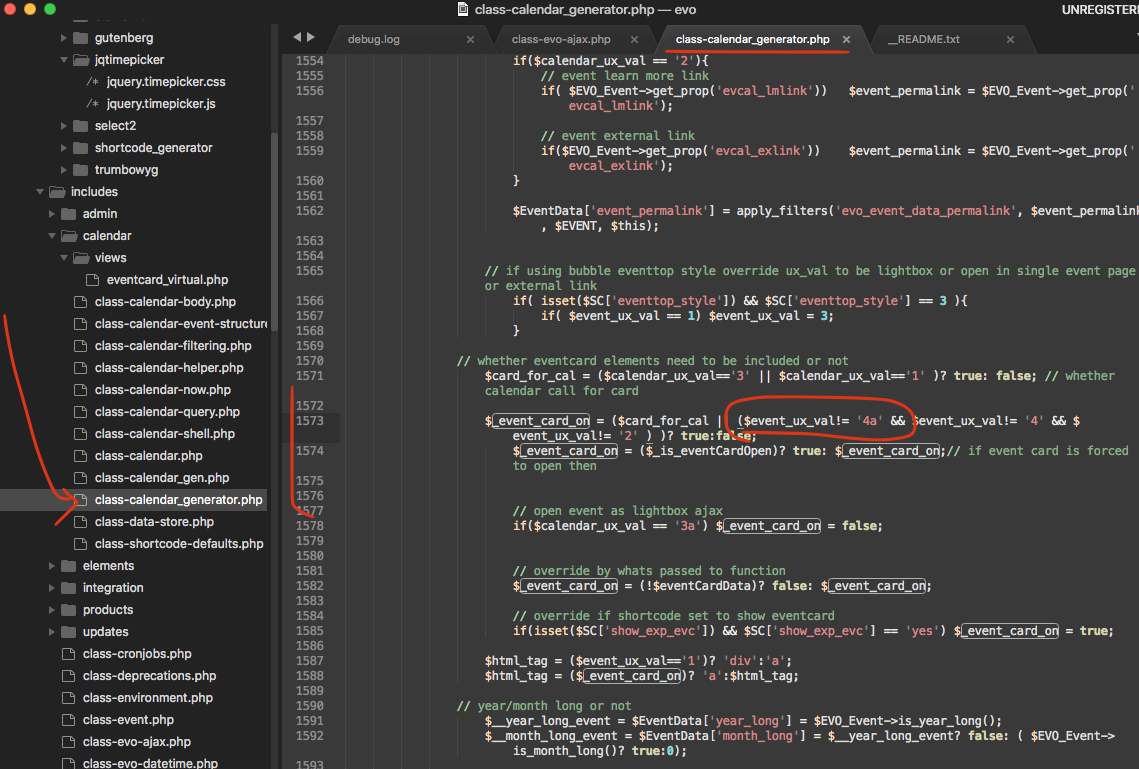Click line number 1587 in gutter
Image resolution: width=1139 pixels, height=769 pixels.
tap(309, 661)
